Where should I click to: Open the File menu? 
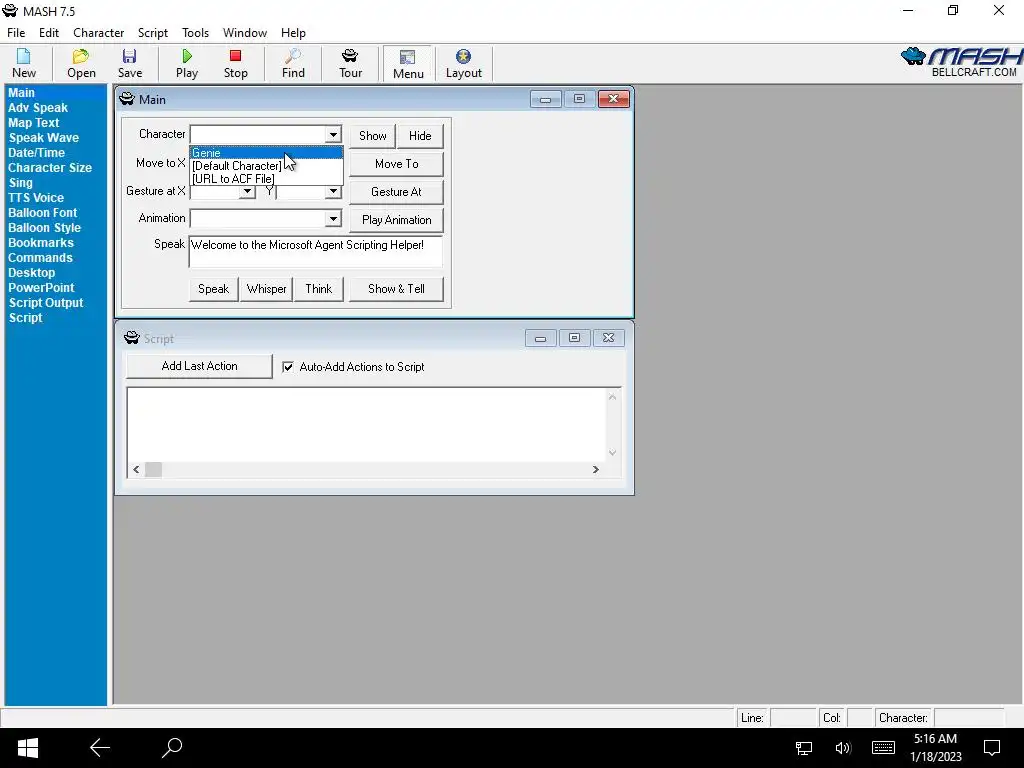point(16,33)
